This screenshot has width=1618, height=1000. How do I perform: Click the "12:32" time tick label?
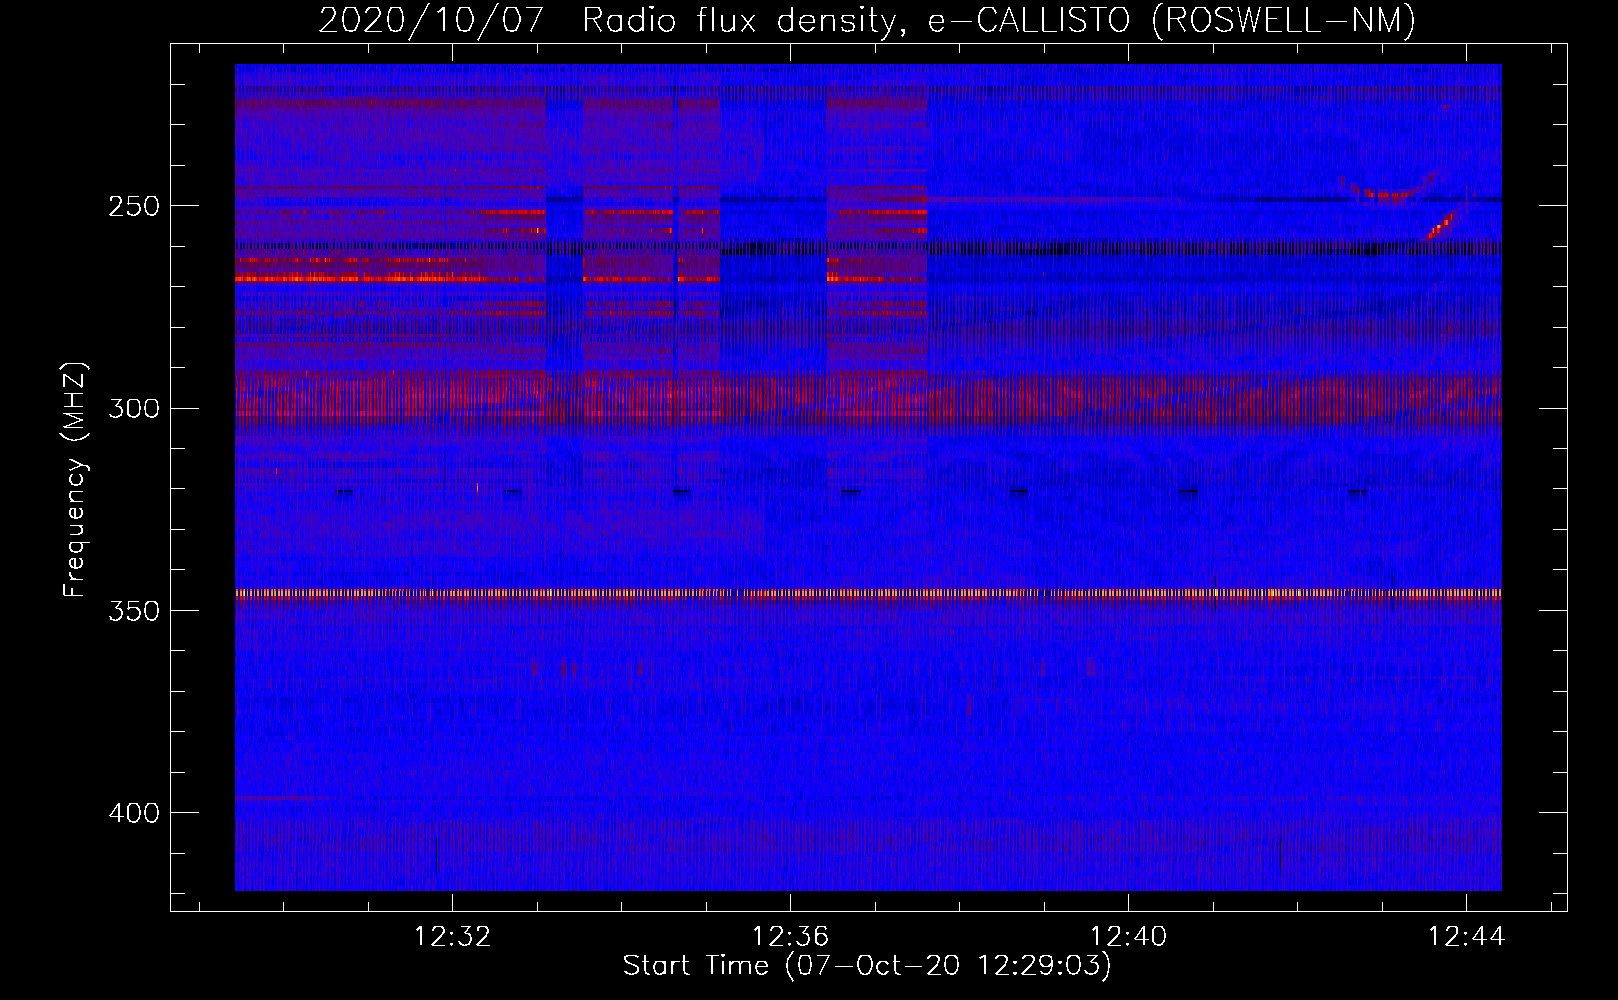[453, 937]
